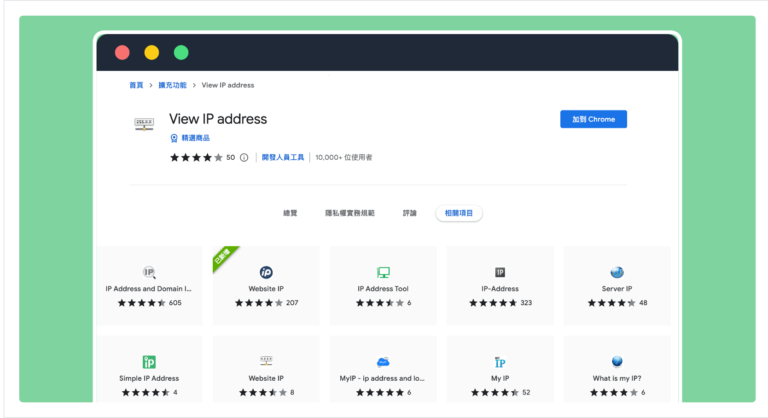This screenshot has width=768, height=418.
Task: Open the 精選商品 featured link
Action: point(195,138)
